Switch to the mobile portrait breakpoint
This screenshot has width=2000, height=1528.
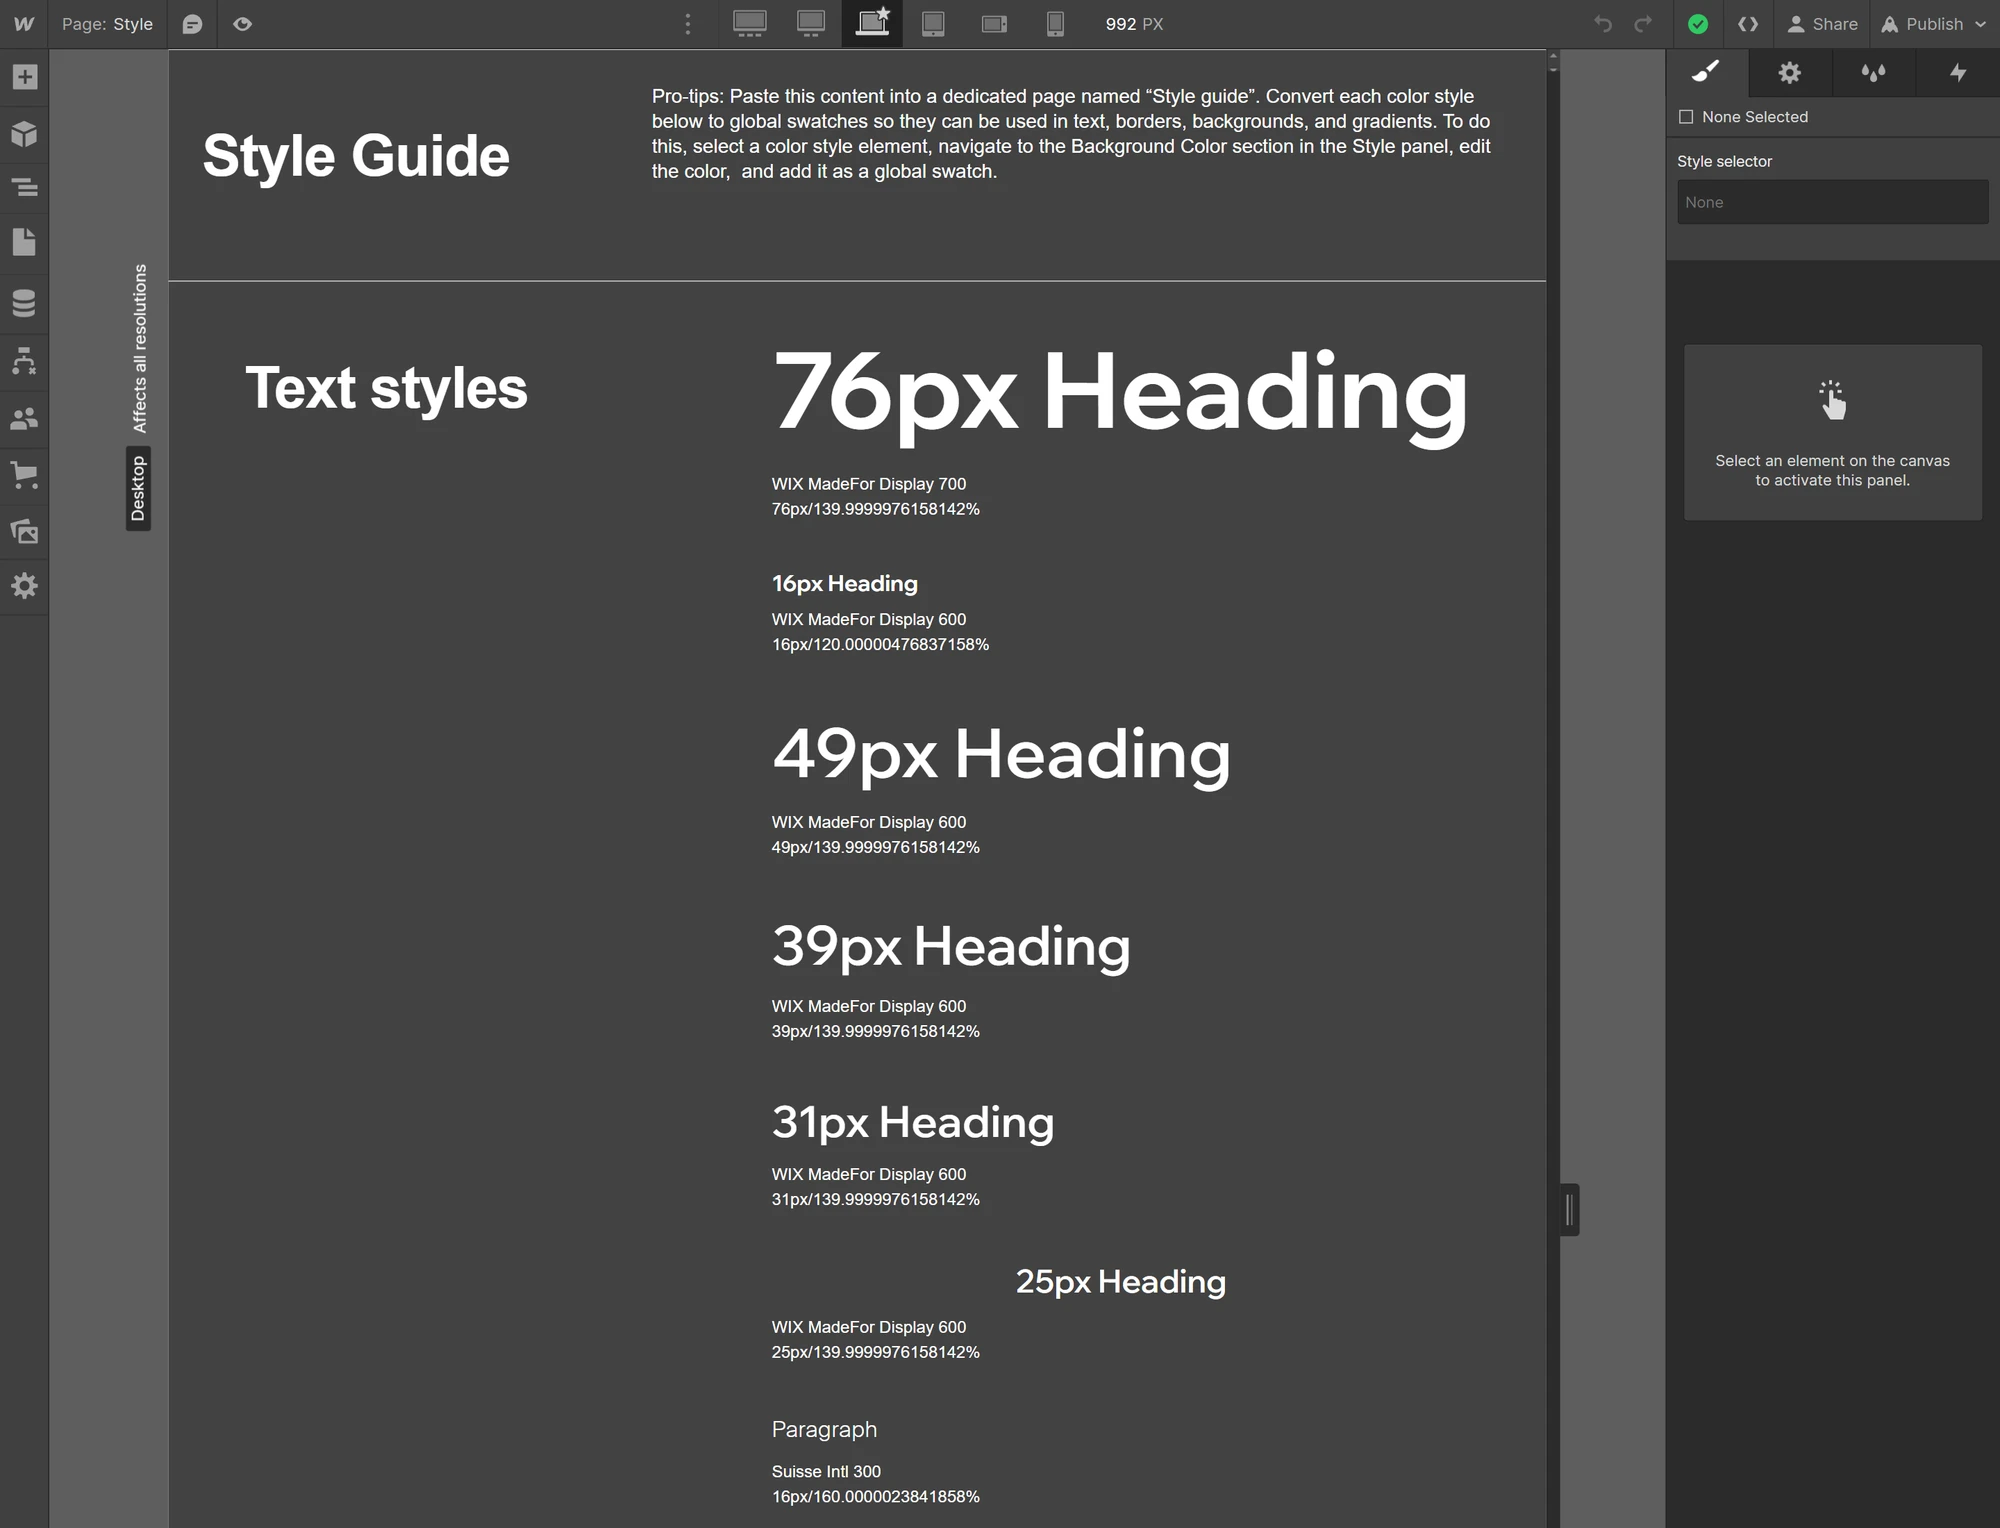pyautogui.click(x=1055, y=24)
